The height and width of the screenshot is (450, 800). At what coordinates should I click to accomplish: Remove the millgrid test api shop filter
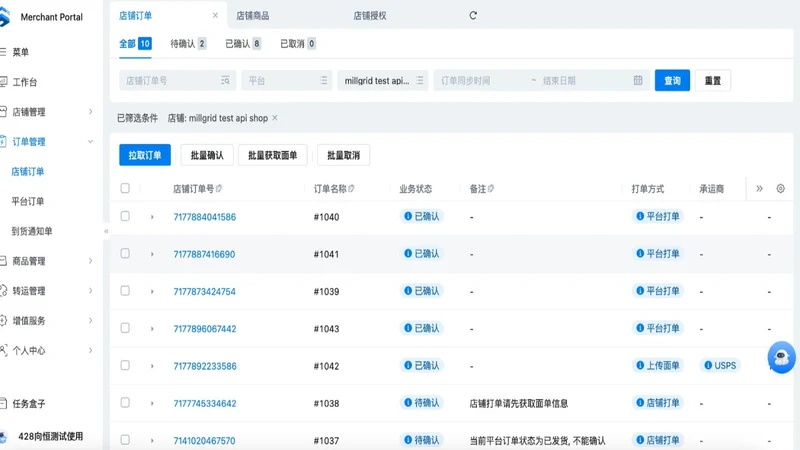tap(274, 118)
